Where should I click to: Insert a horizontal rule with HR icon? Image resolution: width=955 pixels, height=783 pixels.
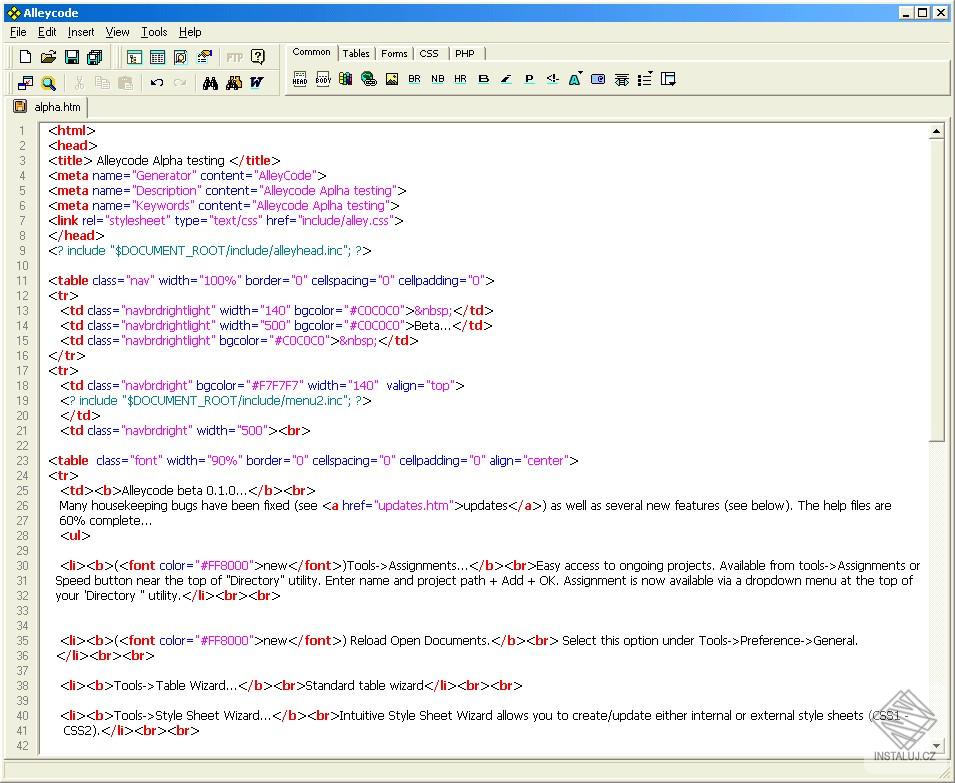point(459,78)
